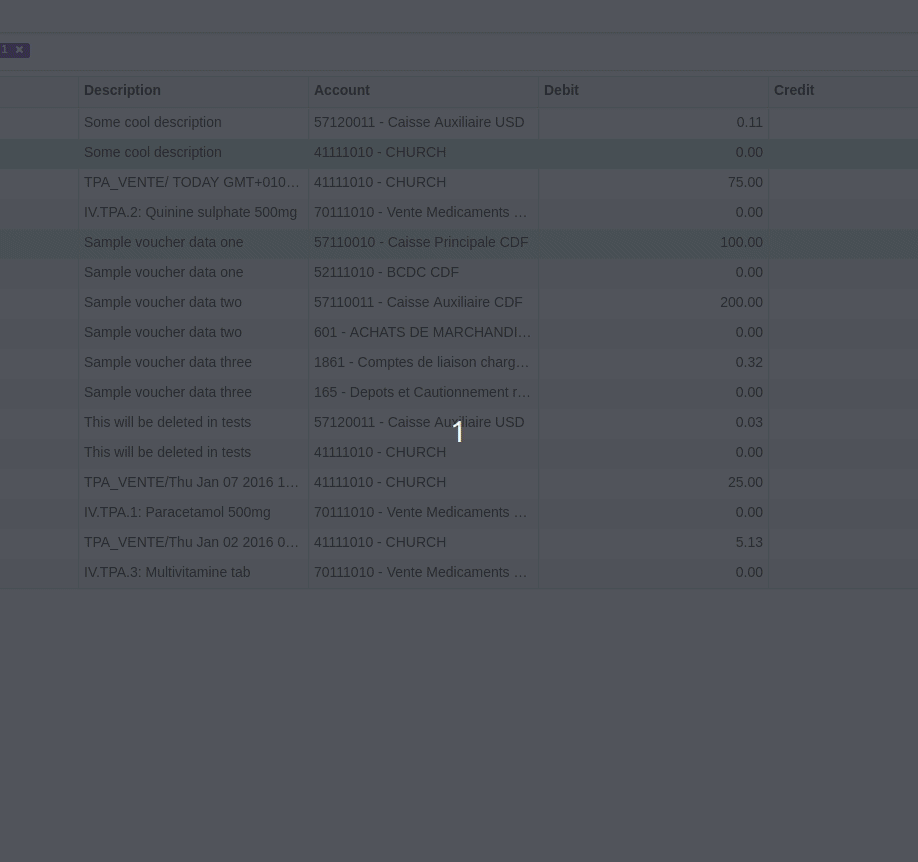Remove the active filter tag

pyautogui.click(x=19, y=49)
